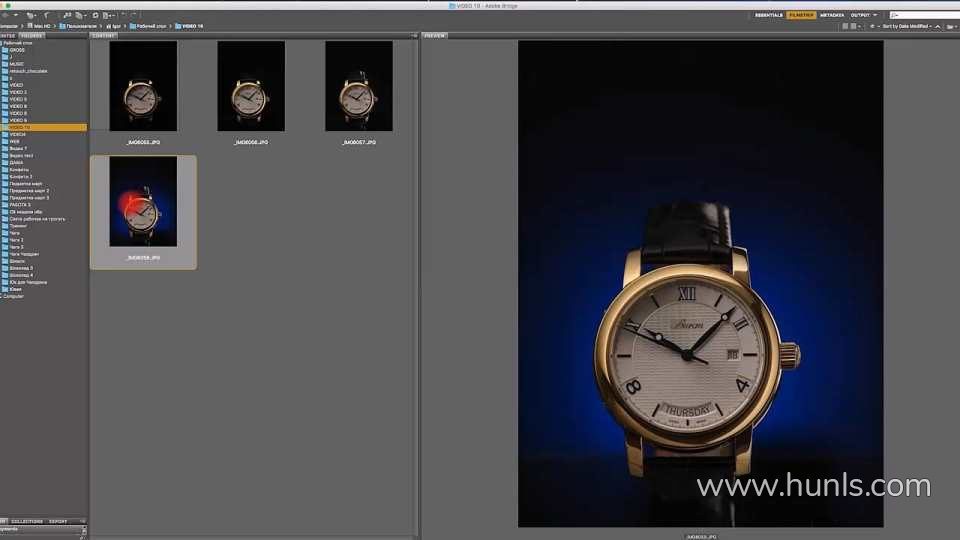Click file name under blue-background thumbnail
This screenshot has width=960, height=540.
coord(143,258)
